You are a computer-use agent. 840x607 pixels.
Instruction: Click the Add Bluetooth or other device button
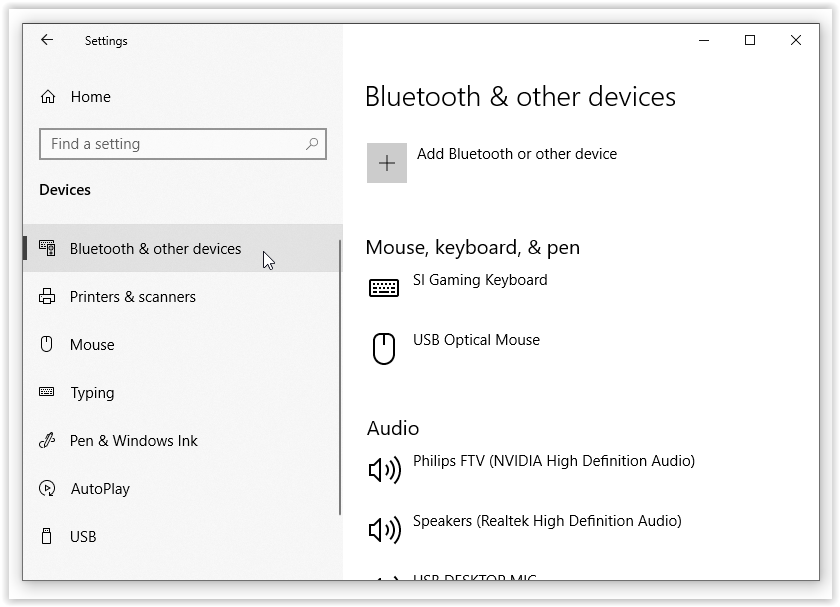pyautogui.click(x=516, y=153)
